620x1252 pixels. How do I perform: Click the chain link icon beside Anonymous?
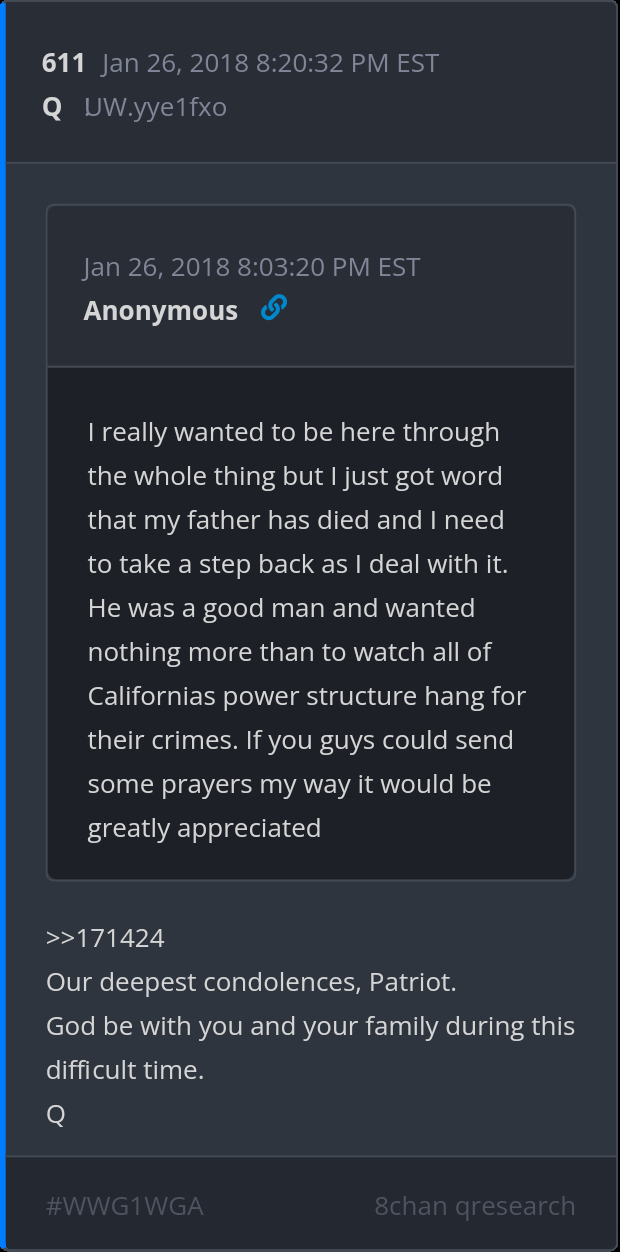(273, 309)
